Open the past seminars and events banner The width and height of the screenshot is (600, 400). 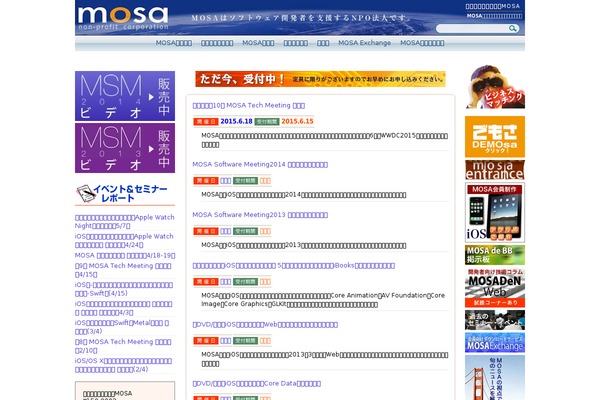pyautogui.click(x=495, y=320)
